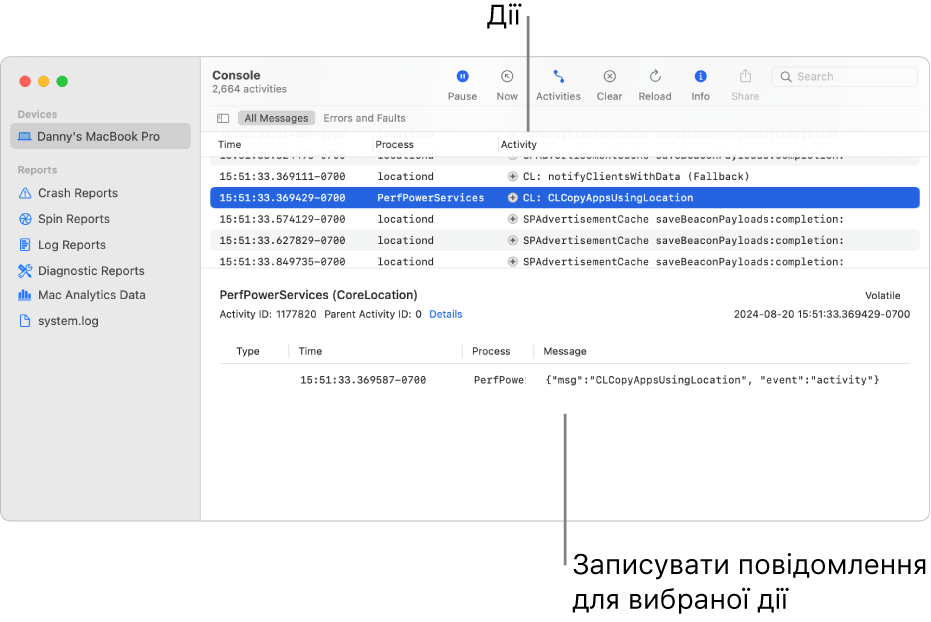Click the Pause toolbar icon
Image resolution: width=931 pixels, height=622 pixels.
coord(462,77)
